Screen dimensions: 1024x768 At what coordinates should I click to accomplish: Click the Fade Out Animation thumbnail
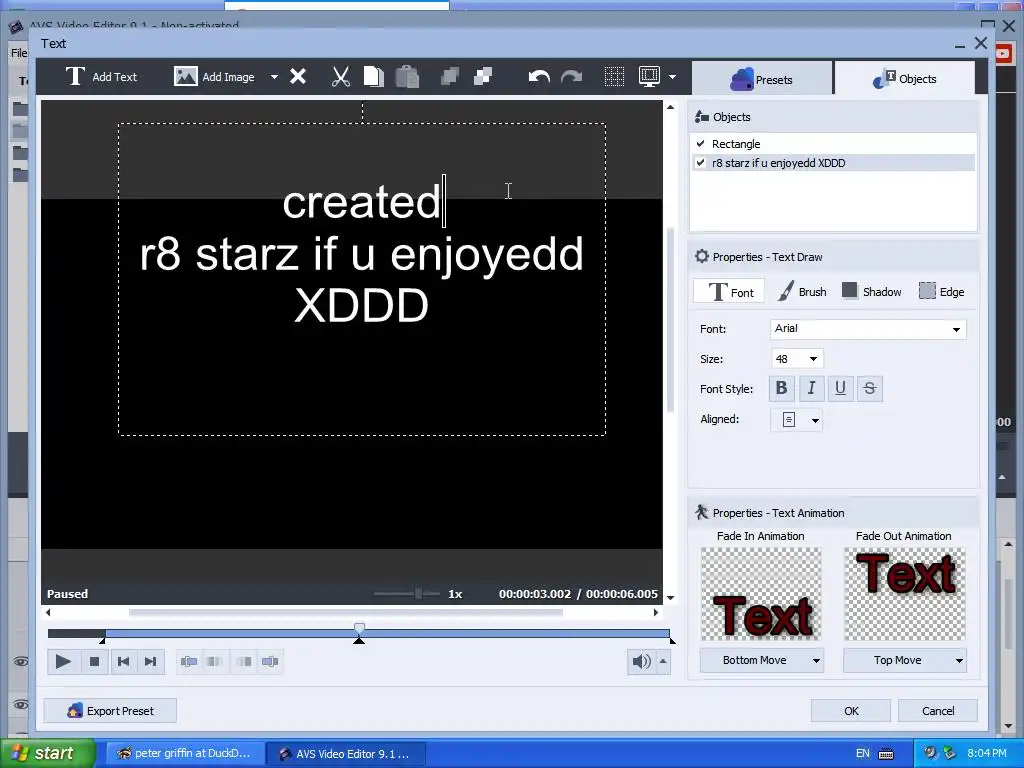coord(904,594)
